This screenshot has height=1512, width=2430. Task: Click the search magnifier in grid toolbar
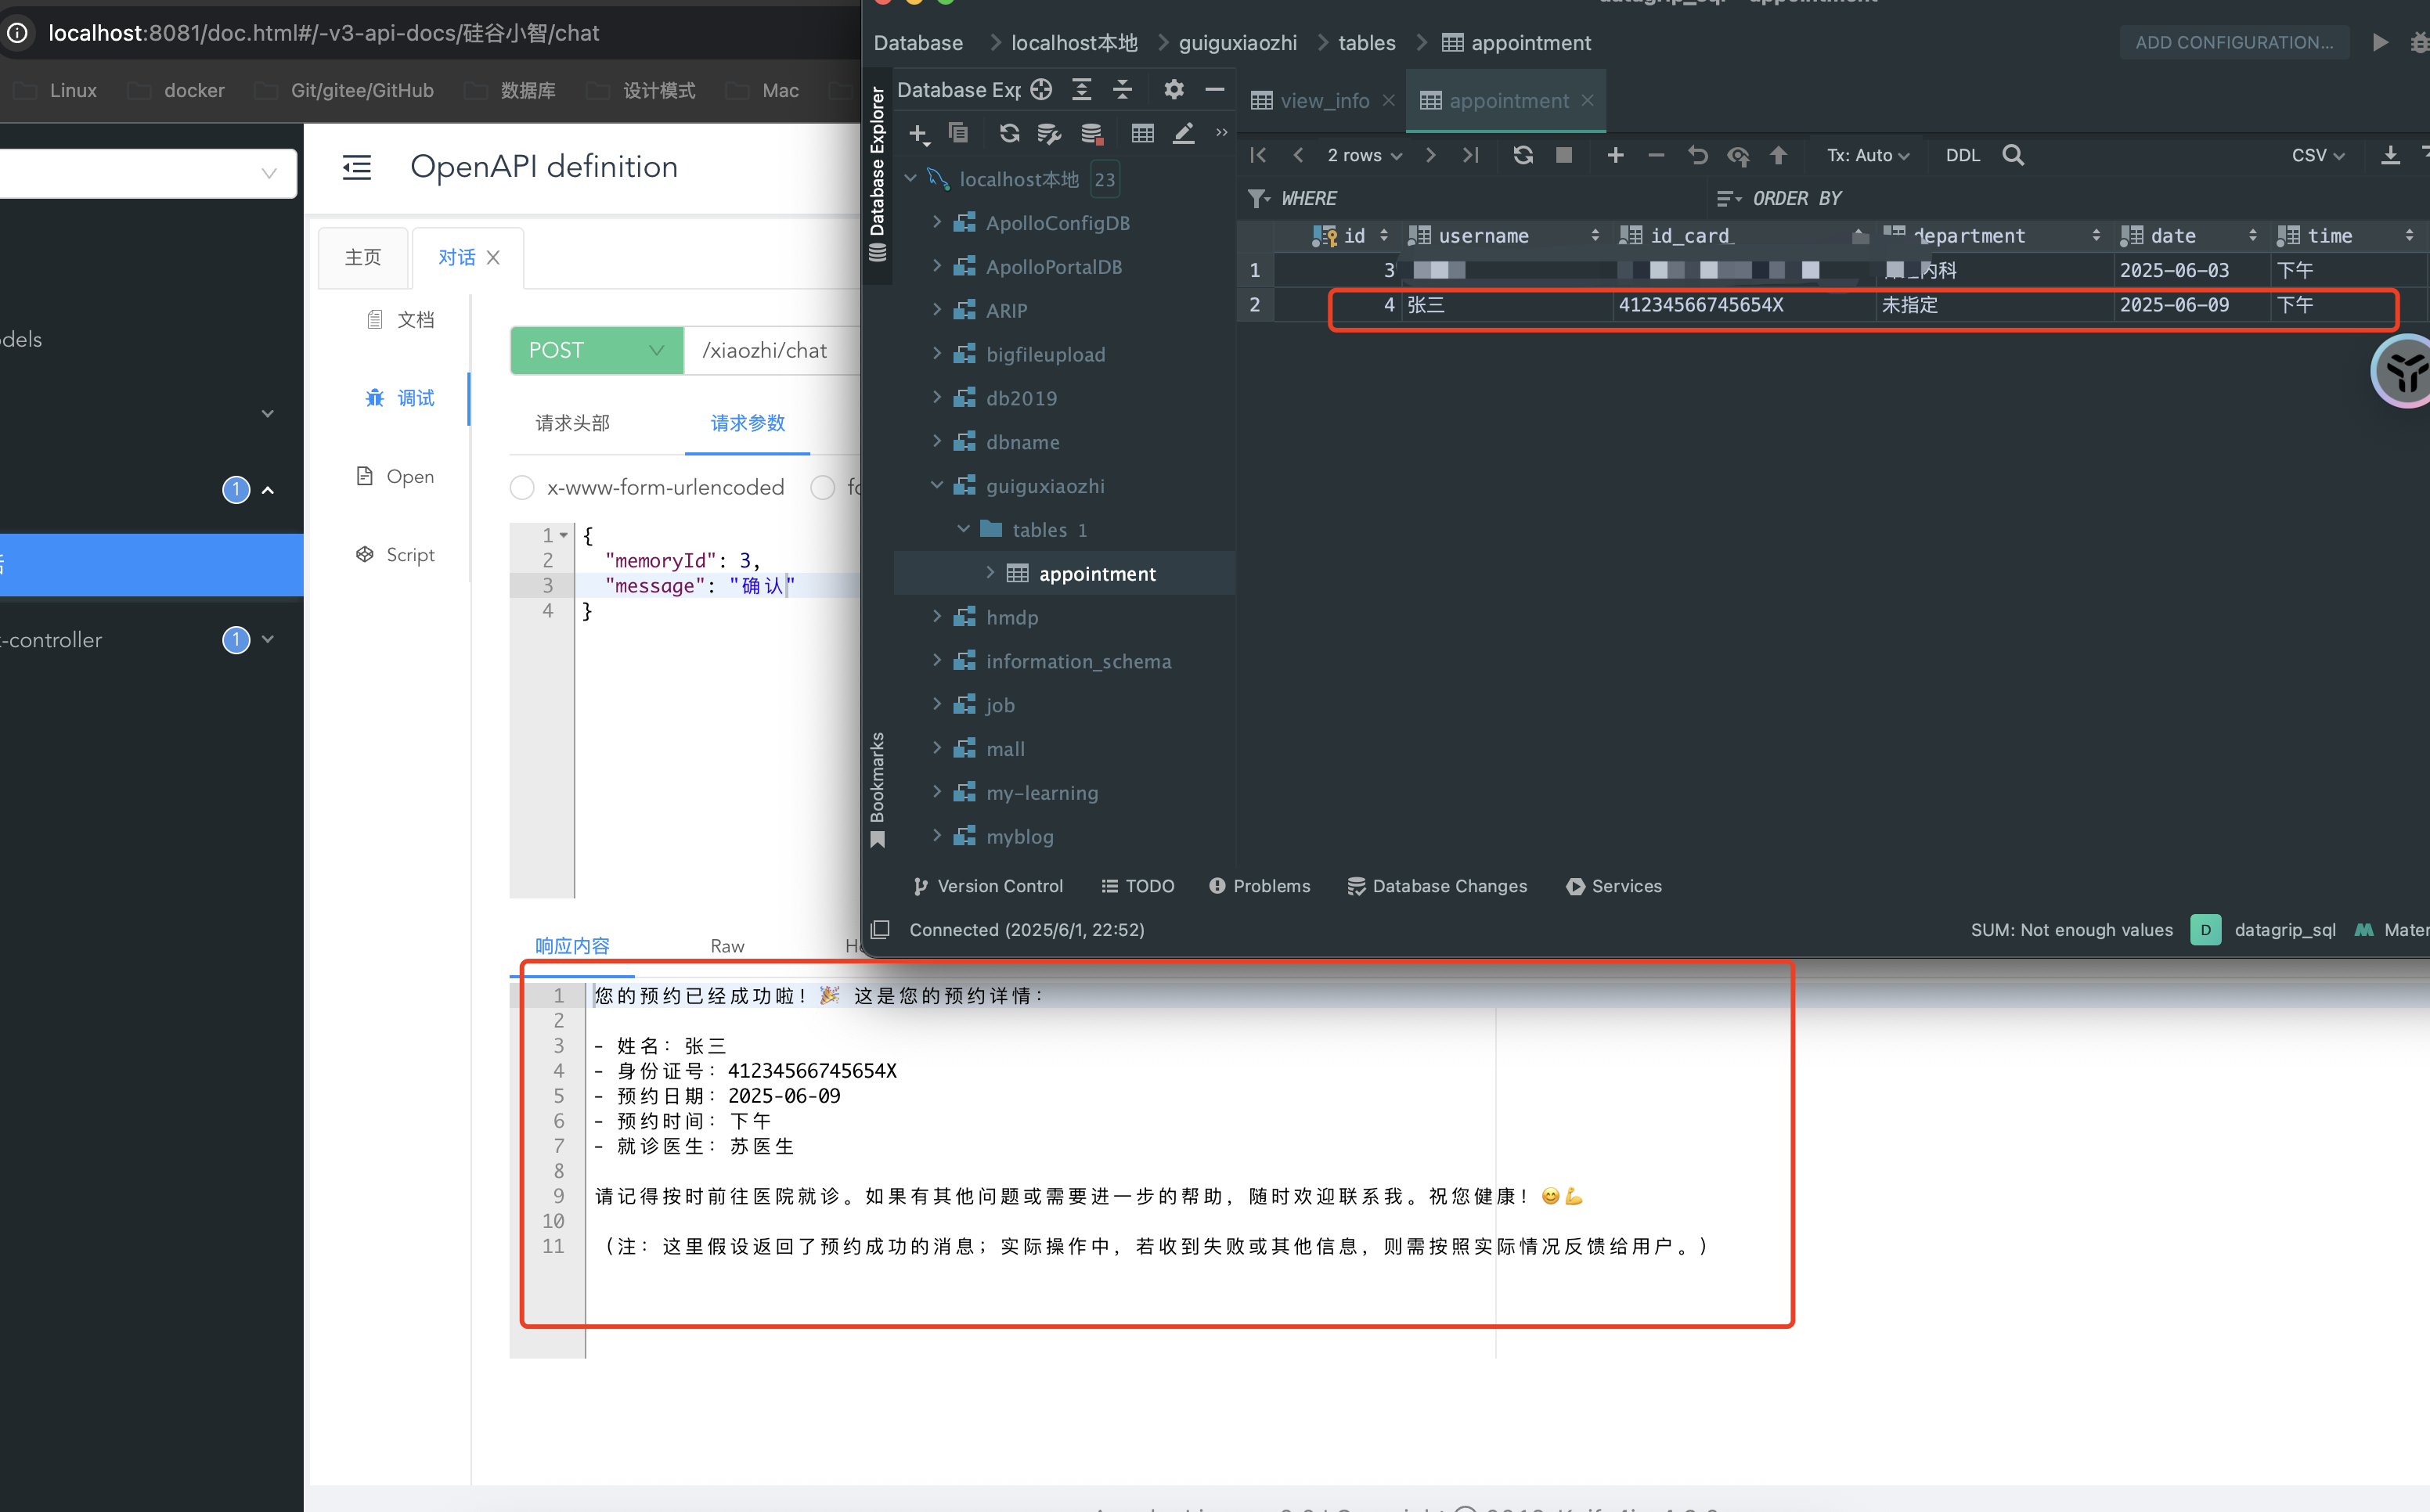tap(2013, 155)
